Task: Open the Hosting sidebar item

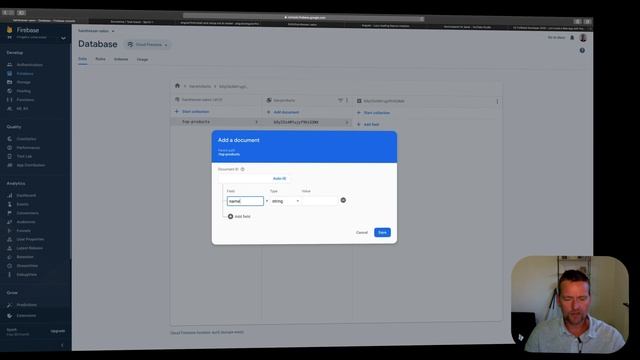Action: pyautogui.click(x=23, y=91)
